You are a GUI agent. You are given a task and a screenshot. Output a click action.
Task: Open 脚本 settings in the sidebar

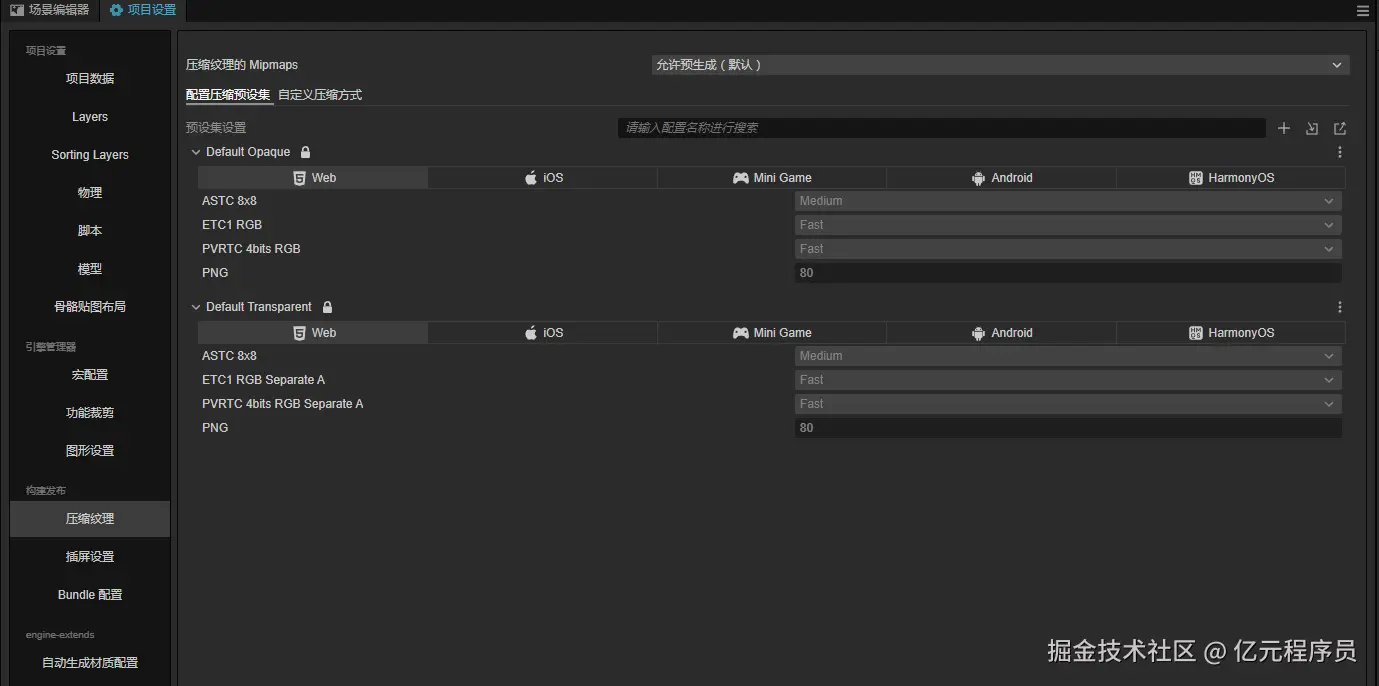pyautogui.click(x=90, y=231)
